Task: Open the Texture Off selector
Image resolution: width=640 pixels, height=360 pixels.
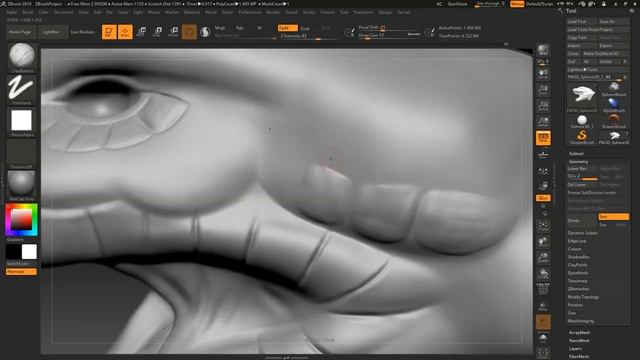Action: [22, 154]
